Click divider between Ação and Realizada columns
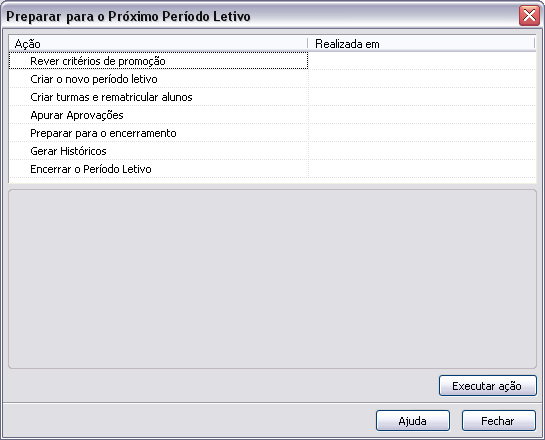 308,44
